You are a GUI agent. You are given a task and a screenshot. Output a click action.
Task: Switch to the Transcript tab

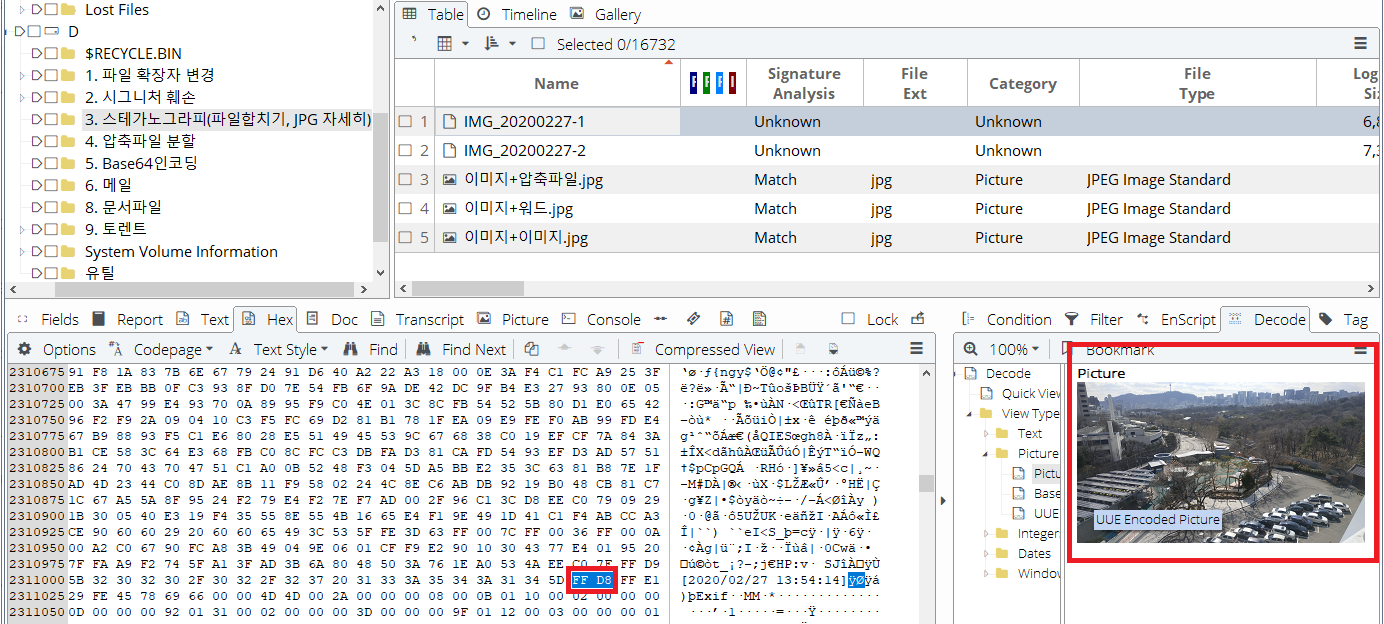[419, 319]
